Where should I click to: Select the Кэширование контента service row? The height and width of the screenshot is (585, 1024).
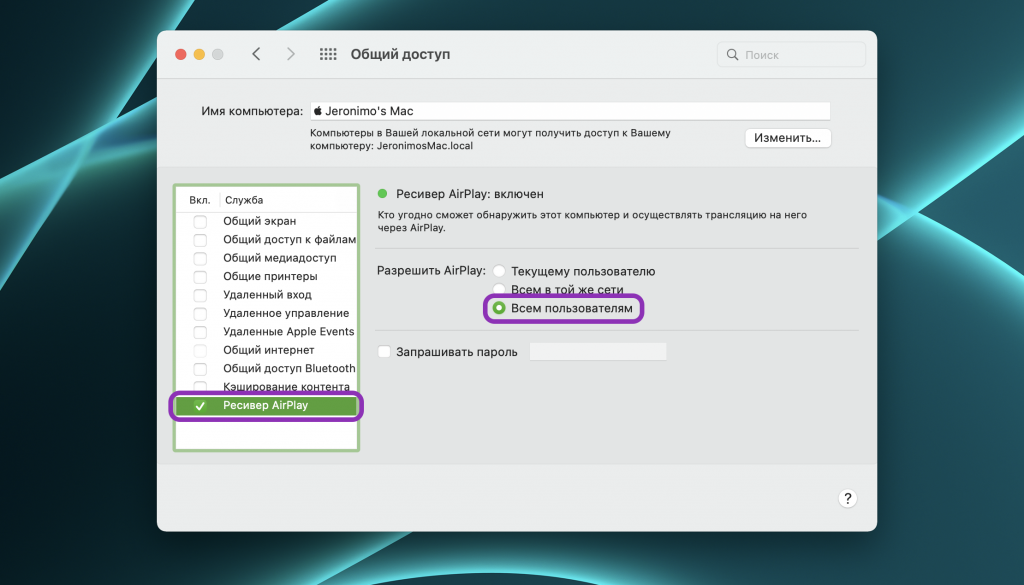[x=266, y=387]
